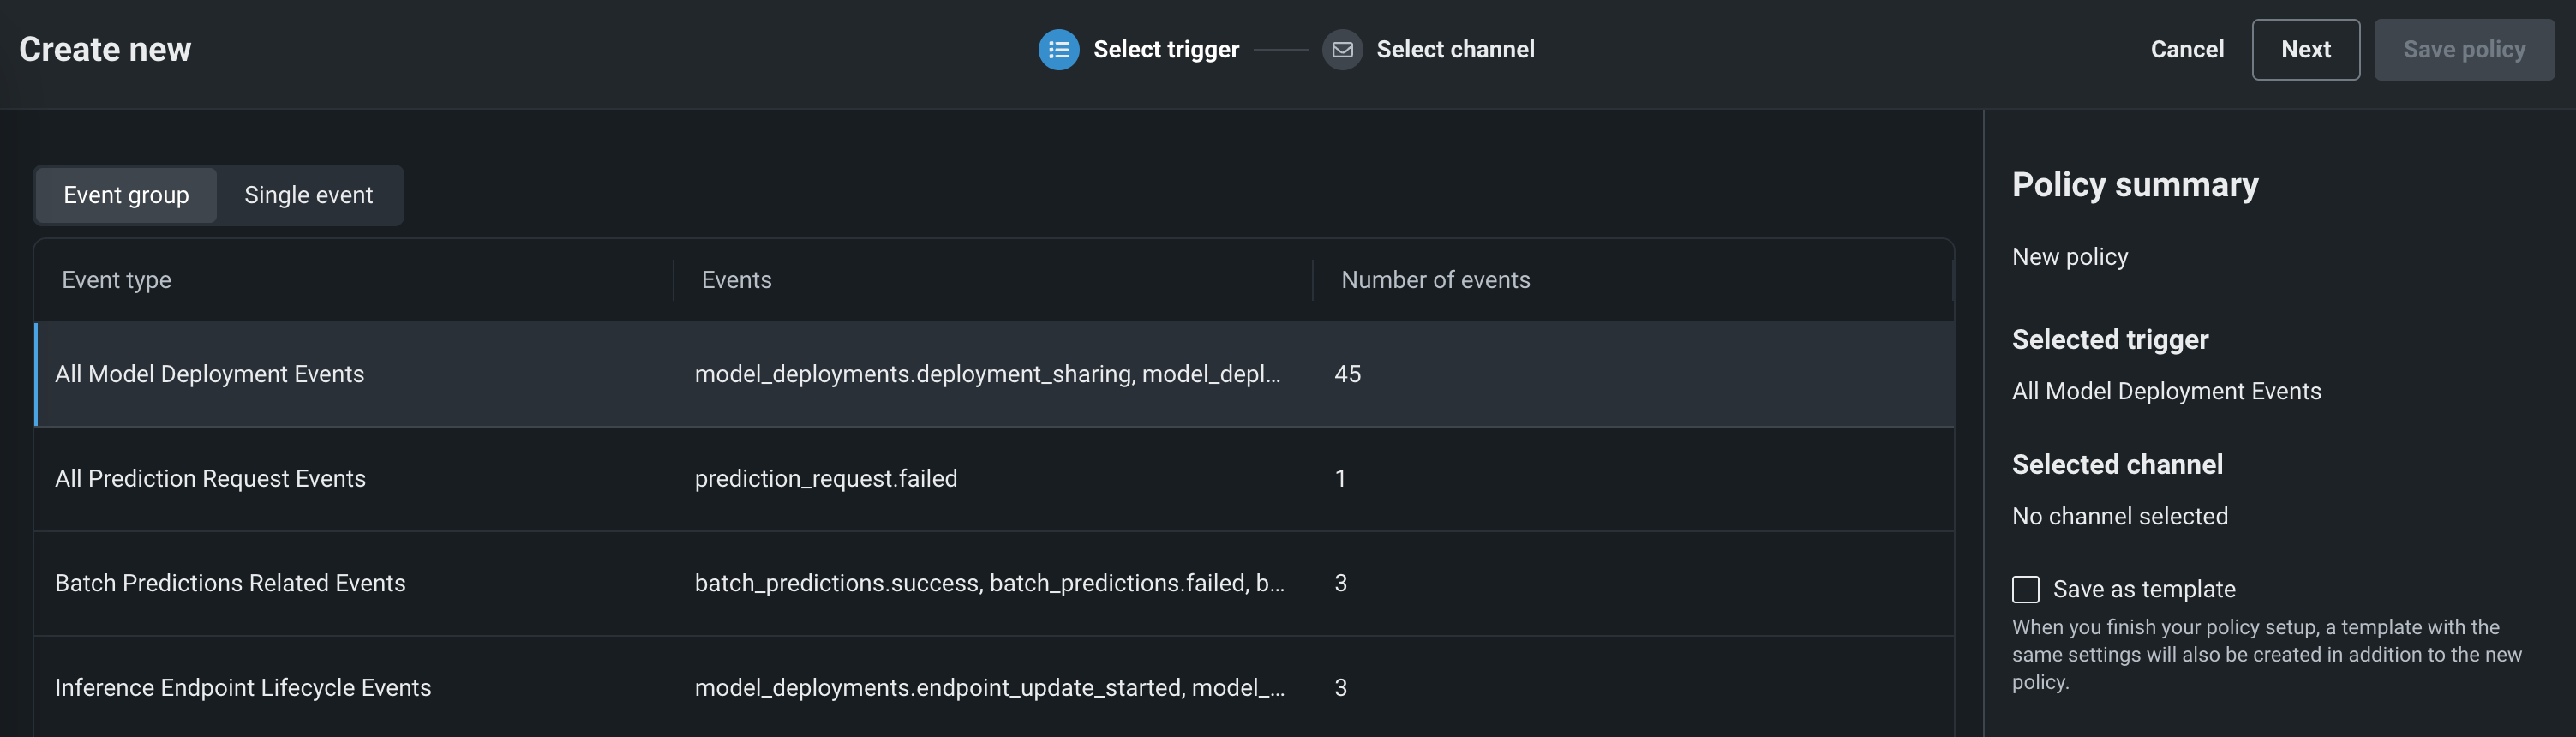Click the Select channel envelope icon

coord(1342,50)
